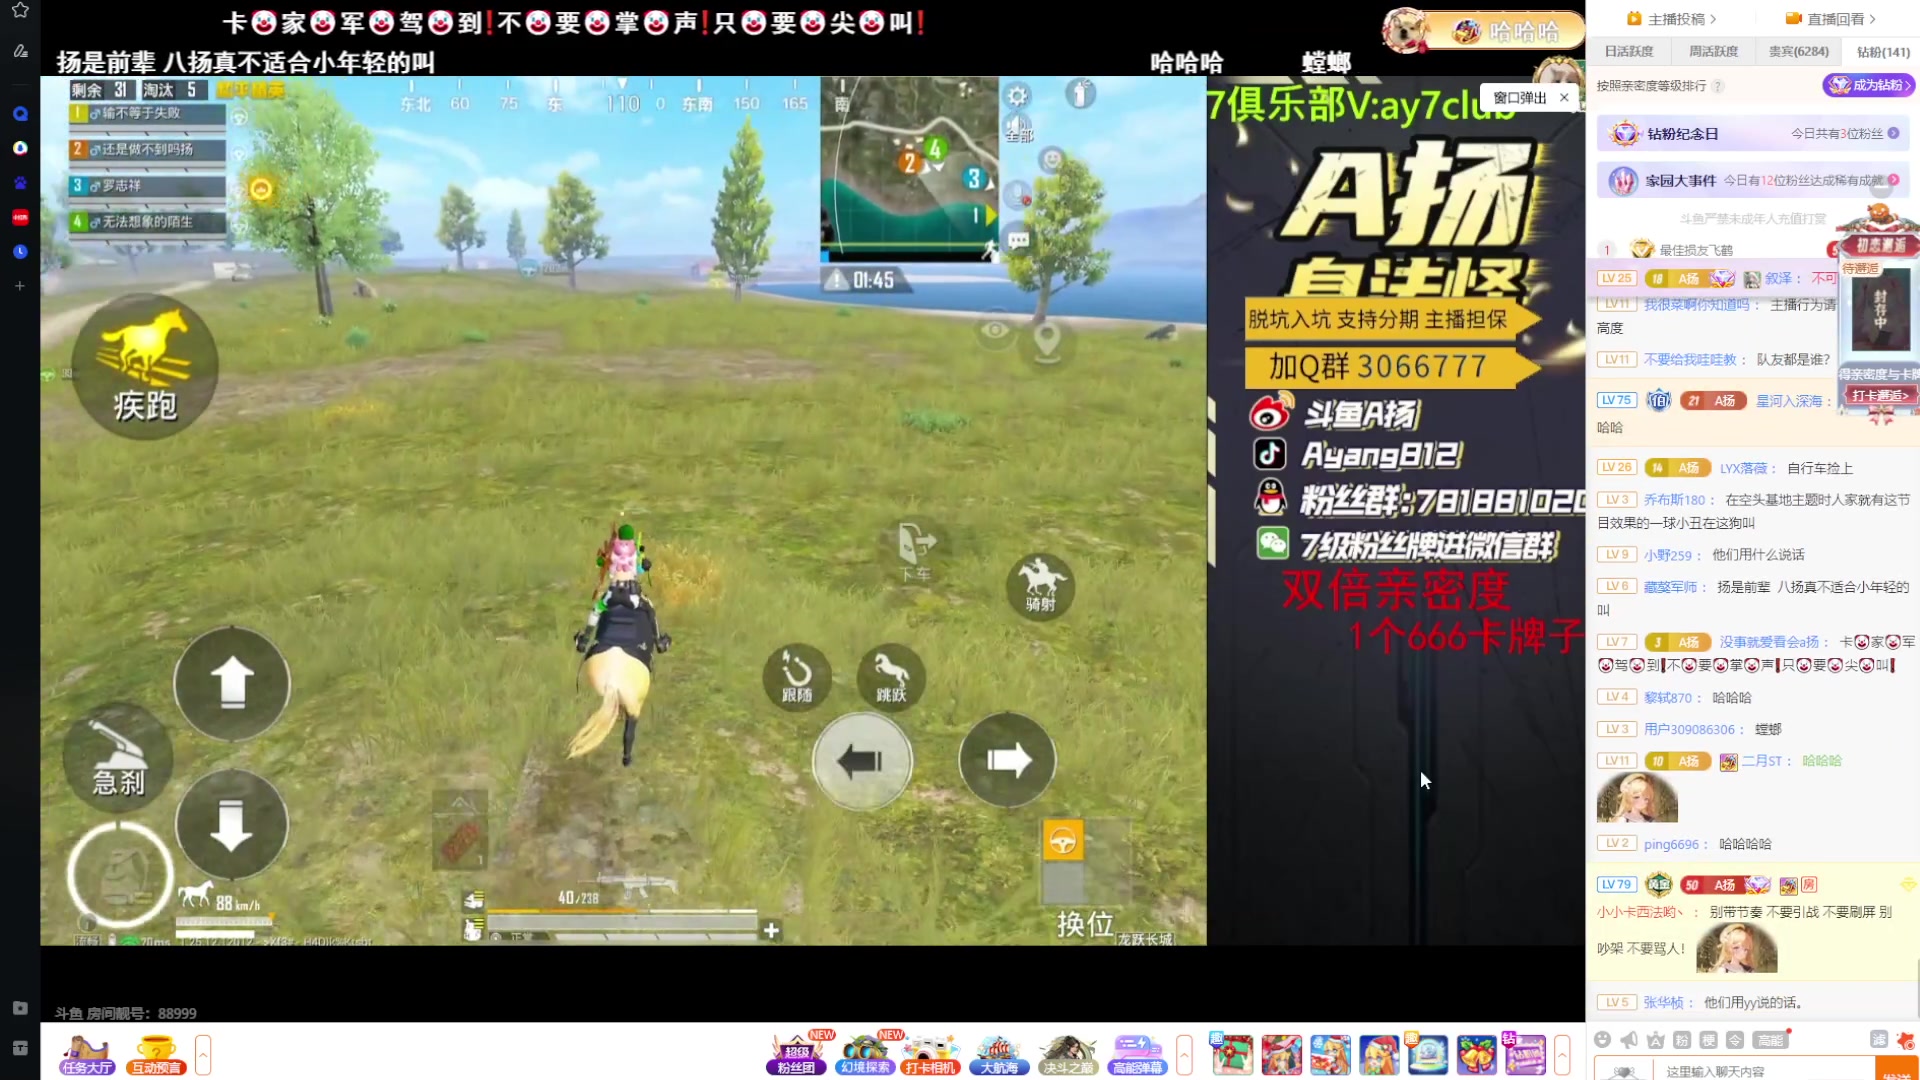1920x1080 pixels.
Task: Open the 决斗之巅 game icon
Action: (1067, 1055)
